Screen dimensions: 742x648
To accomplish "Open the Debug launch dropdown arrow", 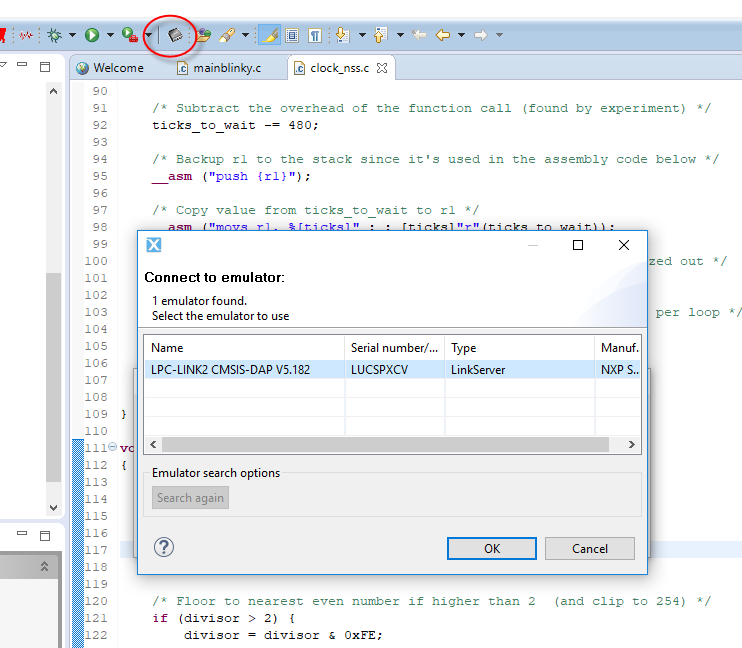I will [x=72, y=35].
